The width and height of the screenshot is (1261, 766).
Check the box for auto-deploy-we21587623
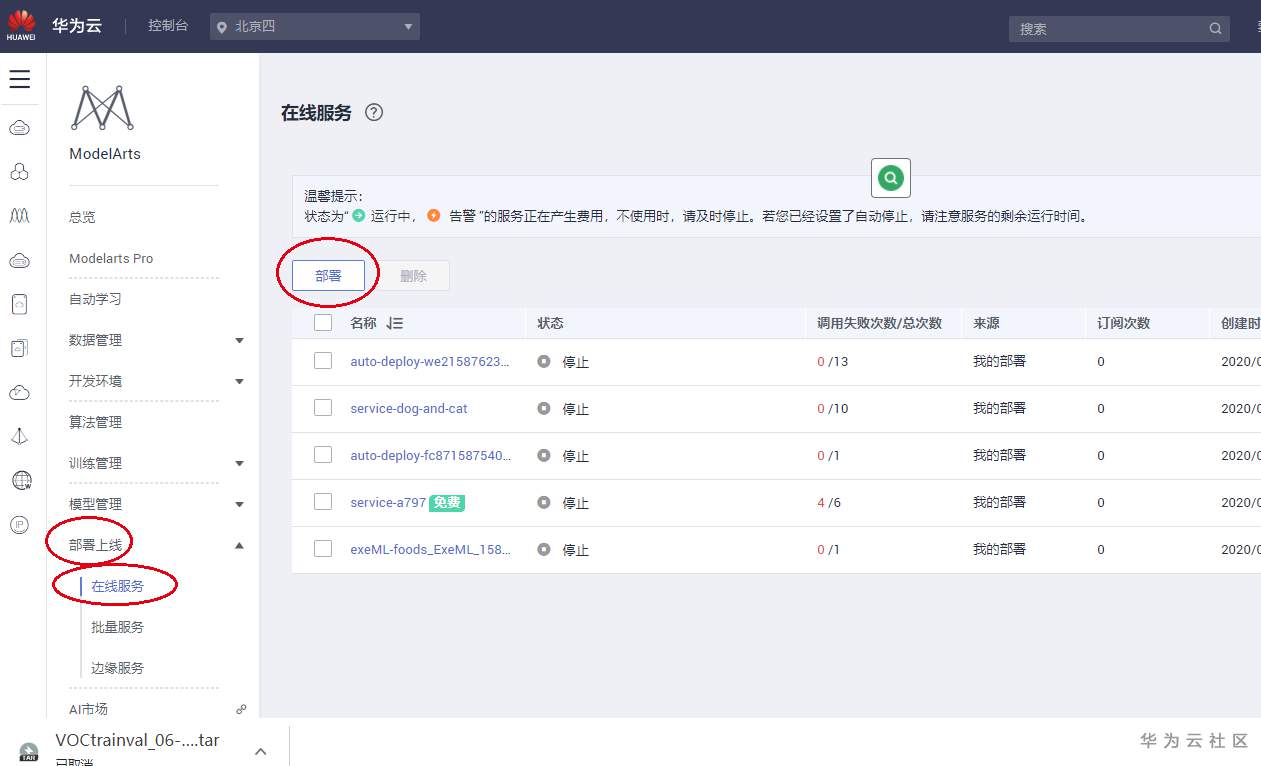click(x=323, y=361)
